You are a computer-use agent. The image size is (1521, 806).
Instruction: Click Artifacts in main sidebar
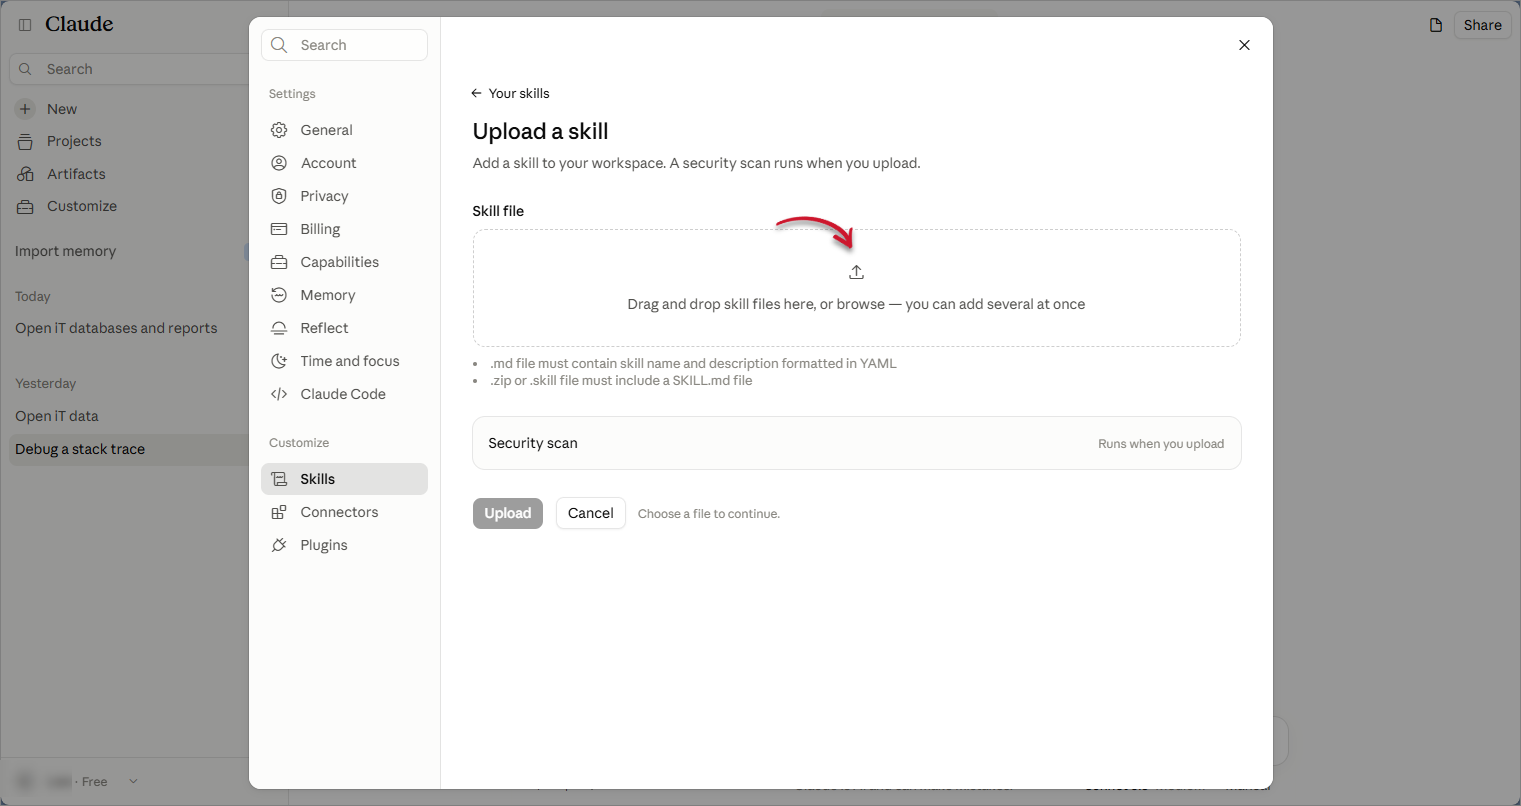76,174
